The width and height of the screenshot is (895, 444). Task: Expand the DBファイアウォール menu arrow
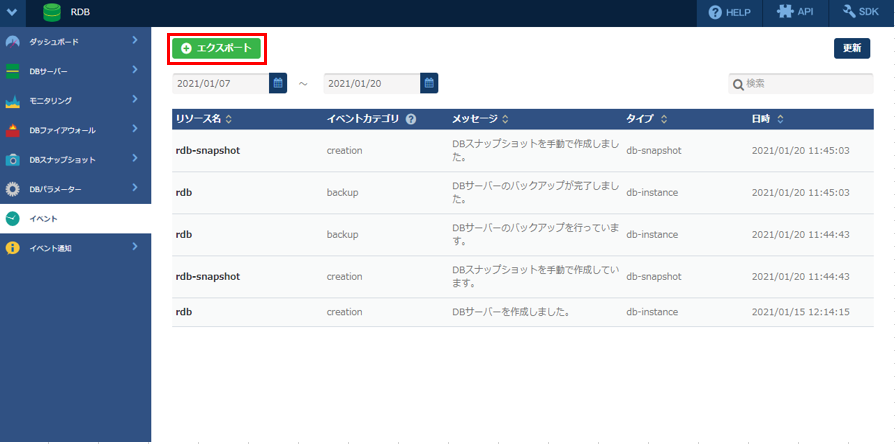click(135, 128)
